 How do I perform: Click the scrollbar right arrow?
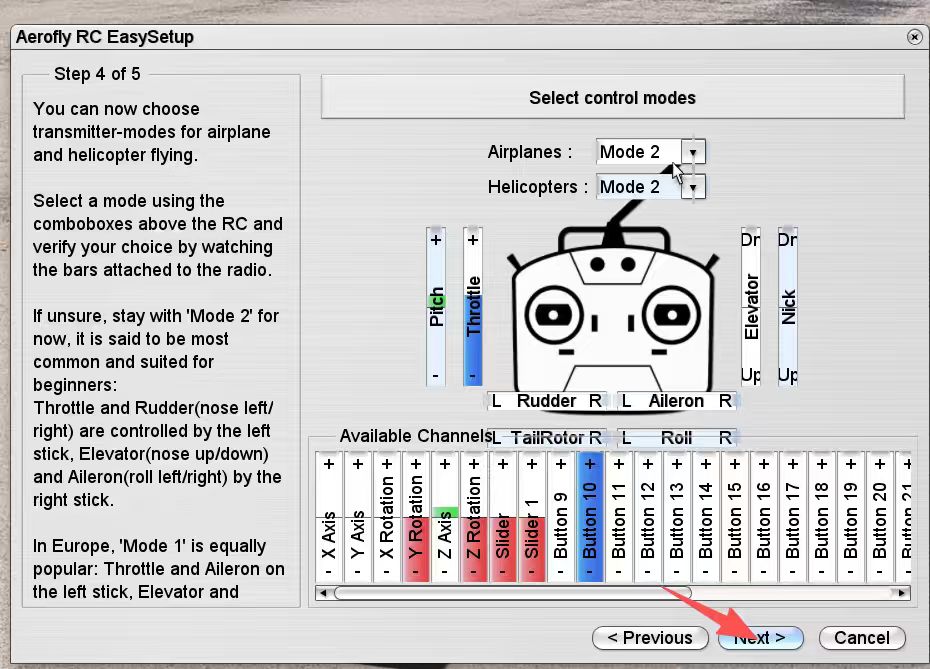(x=903, y=593)
